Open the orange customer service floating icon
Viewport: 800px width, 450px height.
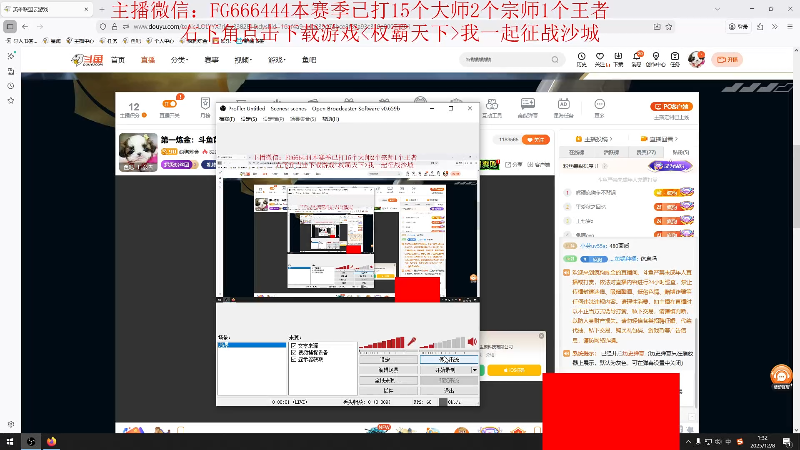(x=781, y=377)
